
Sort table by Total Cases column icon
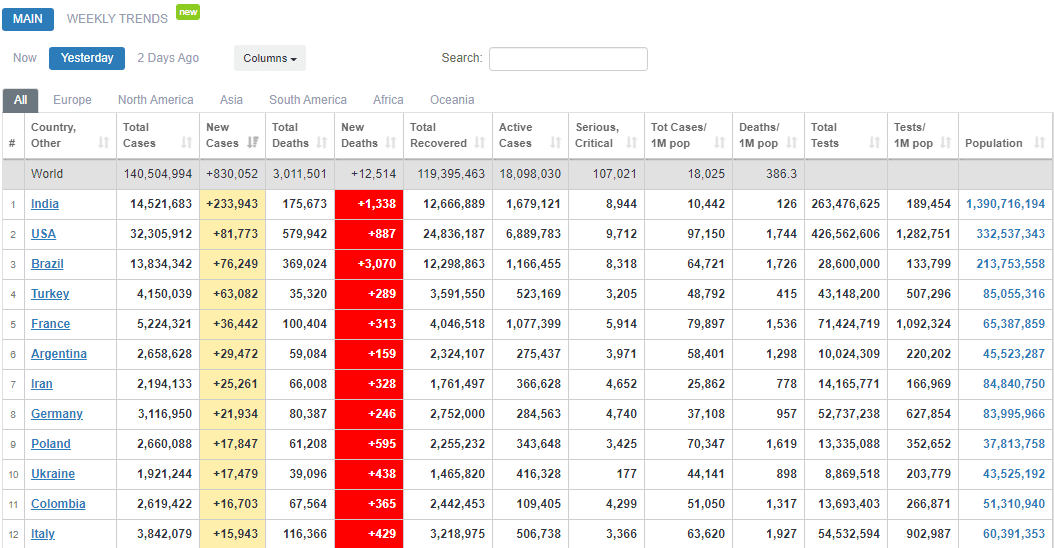(187, 143)
